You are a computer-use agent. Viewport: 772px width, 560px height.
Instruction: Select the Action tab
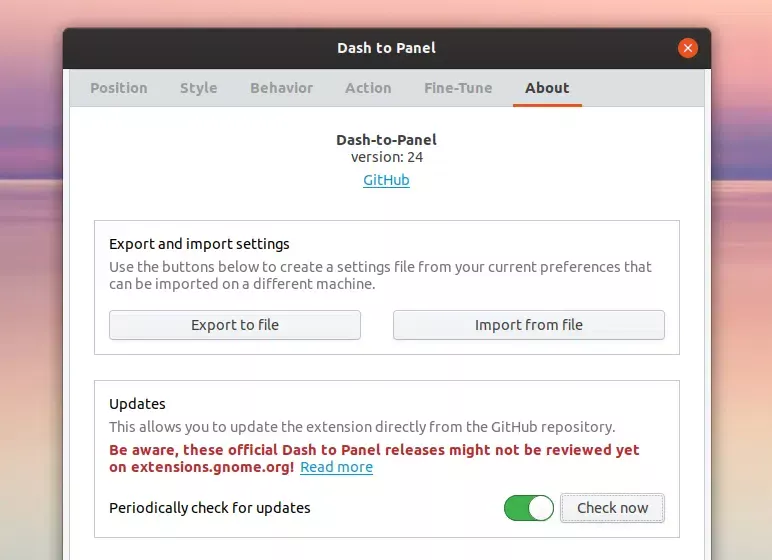(368, 88)
